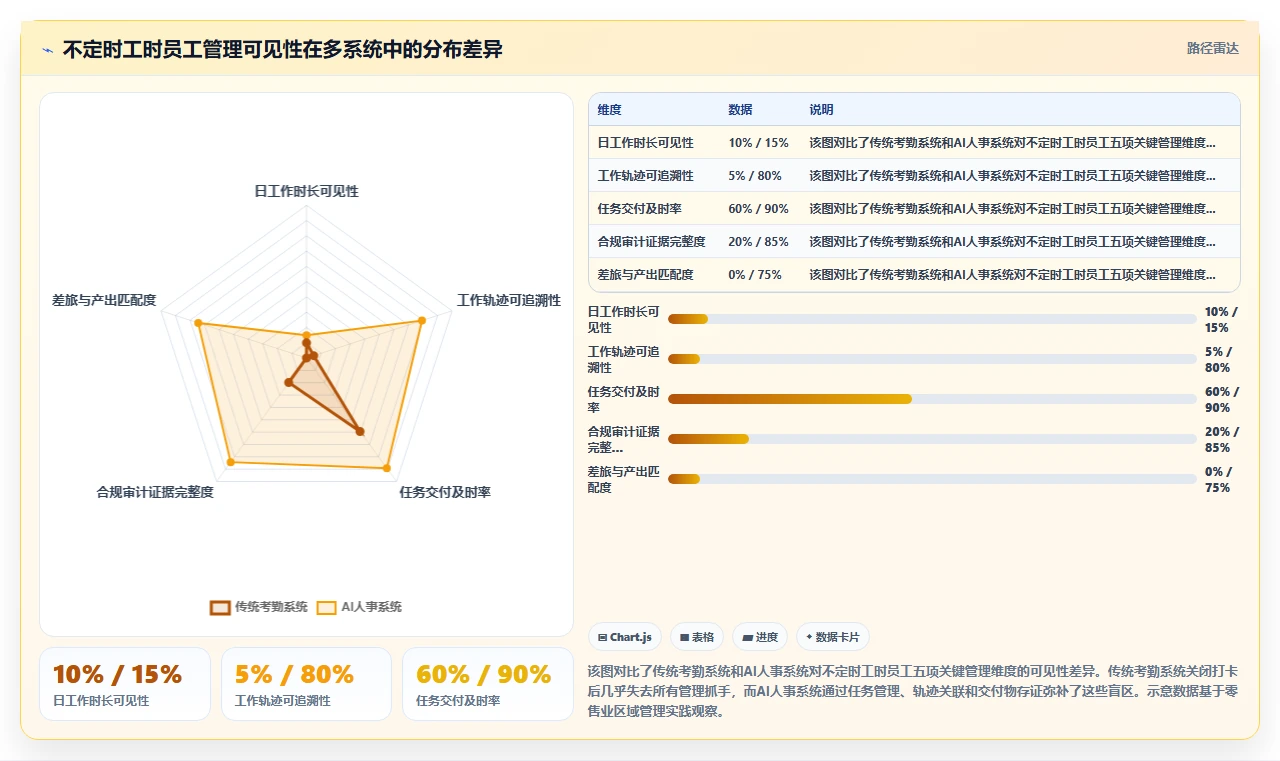Select the 数据卡片 tag chip

[x=833, y=637]
